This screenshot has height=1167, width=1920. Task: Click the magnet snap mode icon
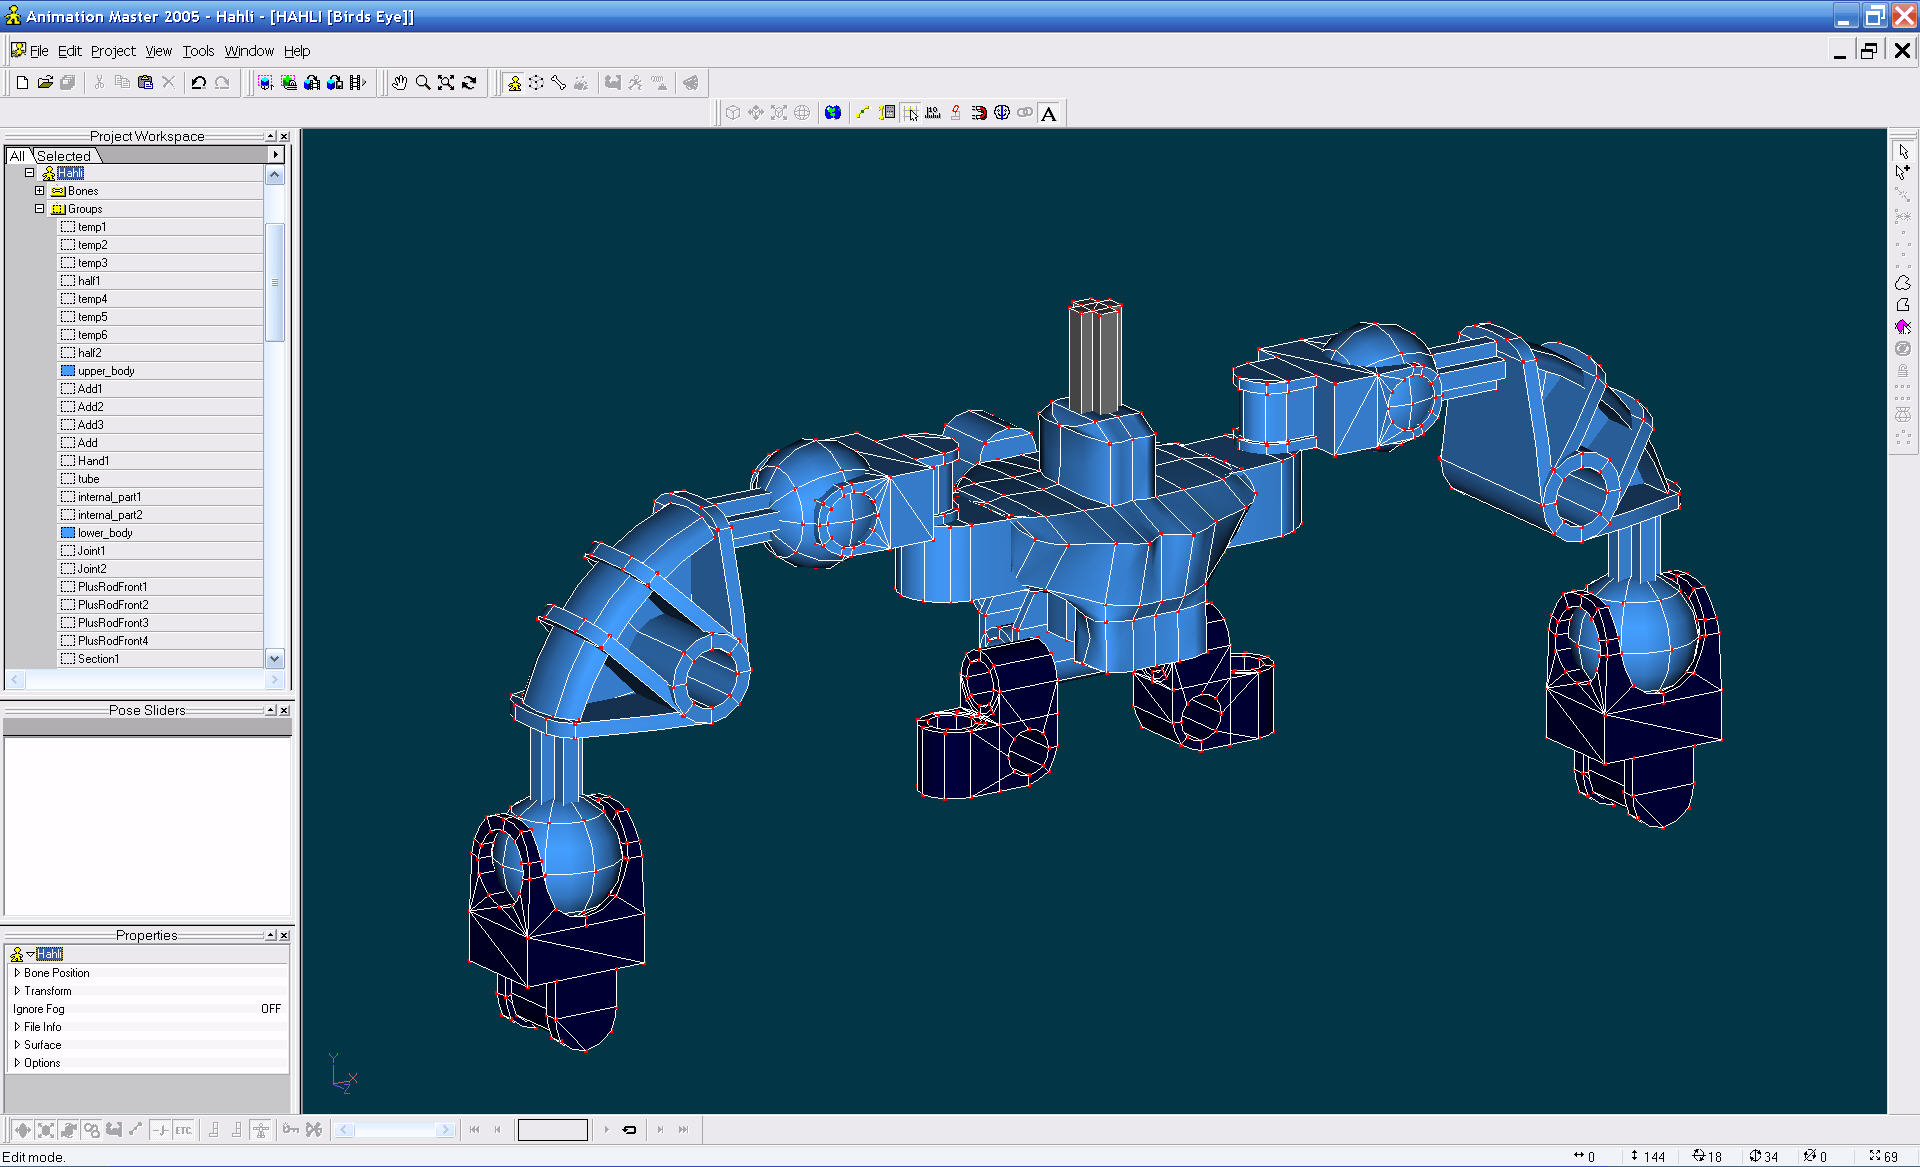coord(979,113)
